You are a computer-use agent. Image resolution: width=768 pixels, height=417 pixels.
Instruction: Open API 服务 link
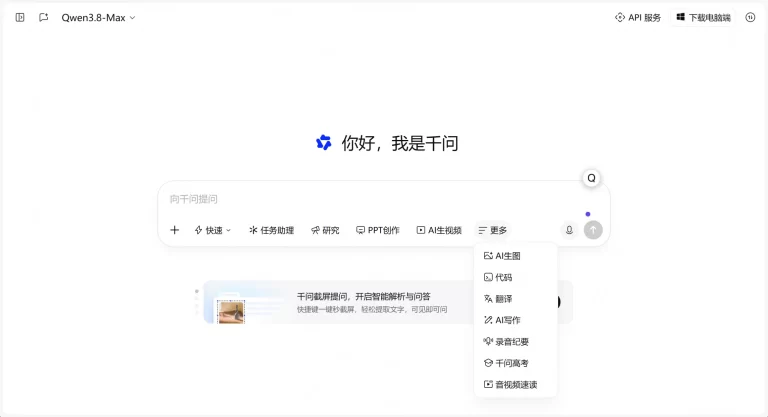[x=638, y=18]
